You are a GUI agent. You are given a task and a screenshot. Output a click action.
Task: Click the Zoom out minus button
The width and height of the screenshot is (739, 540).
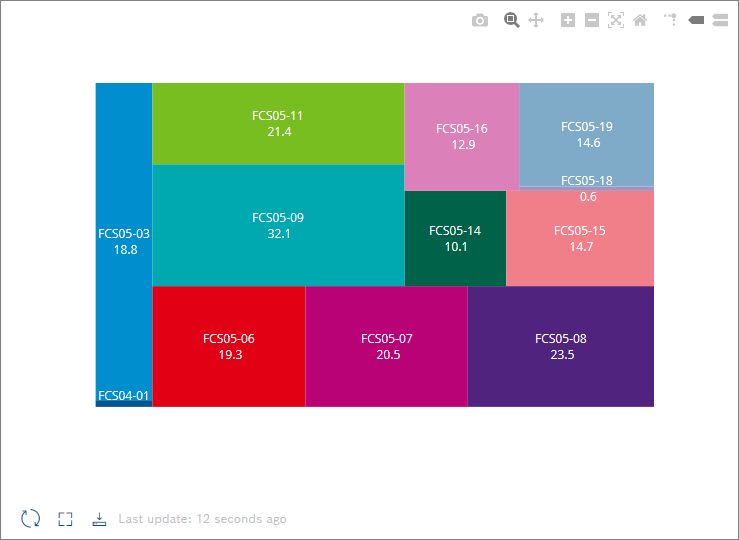coord(591,20)
